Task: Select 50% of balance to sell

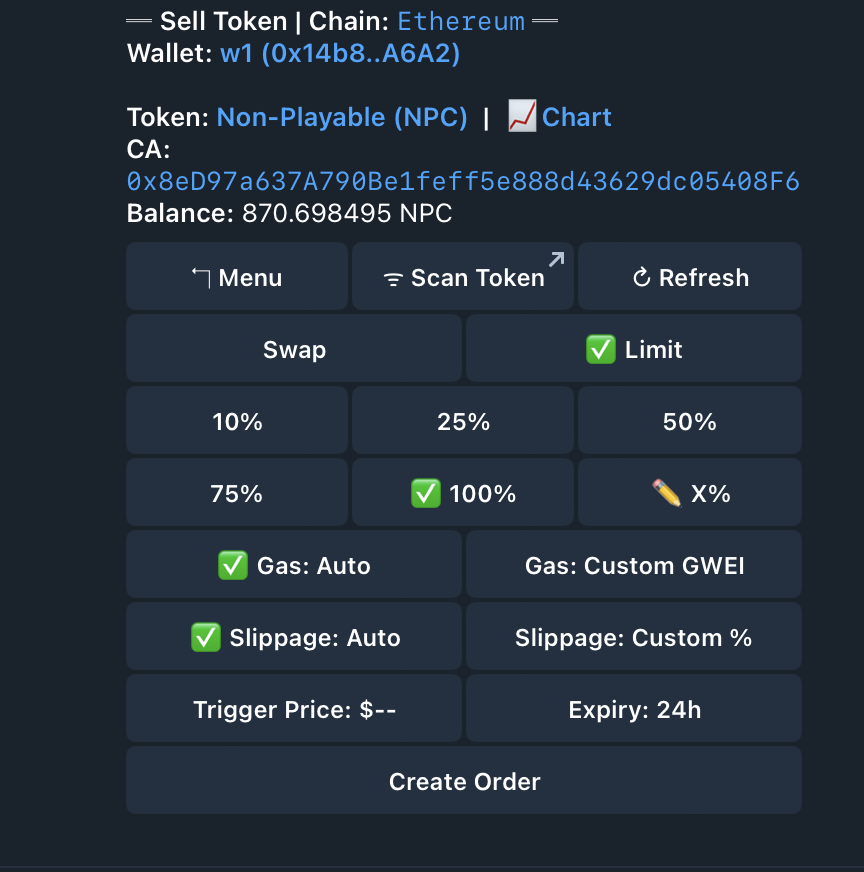Action: click(690, 421)
